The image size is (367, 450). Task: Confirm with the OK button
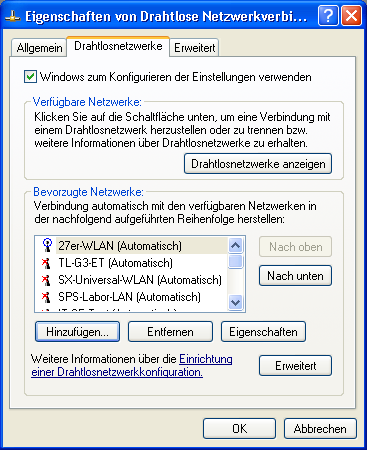click(239, 428)
